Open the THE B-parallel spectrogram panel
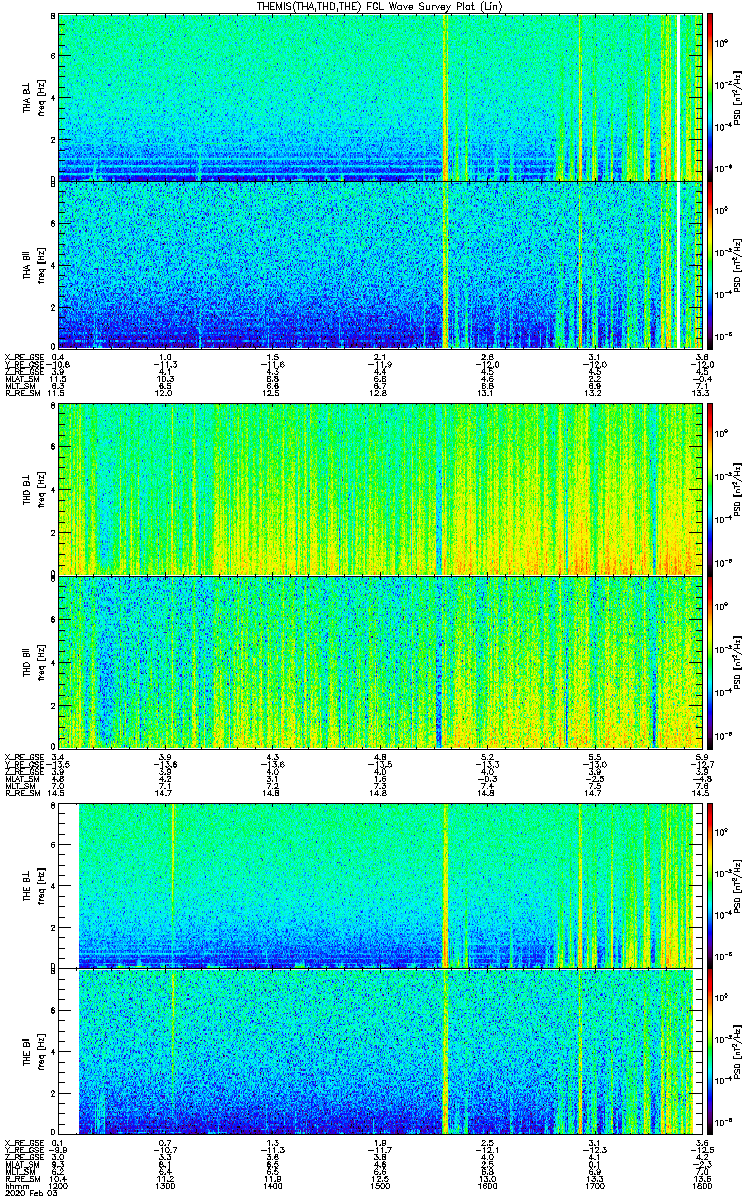750x1200 pixels. [x=380, y=1051]
